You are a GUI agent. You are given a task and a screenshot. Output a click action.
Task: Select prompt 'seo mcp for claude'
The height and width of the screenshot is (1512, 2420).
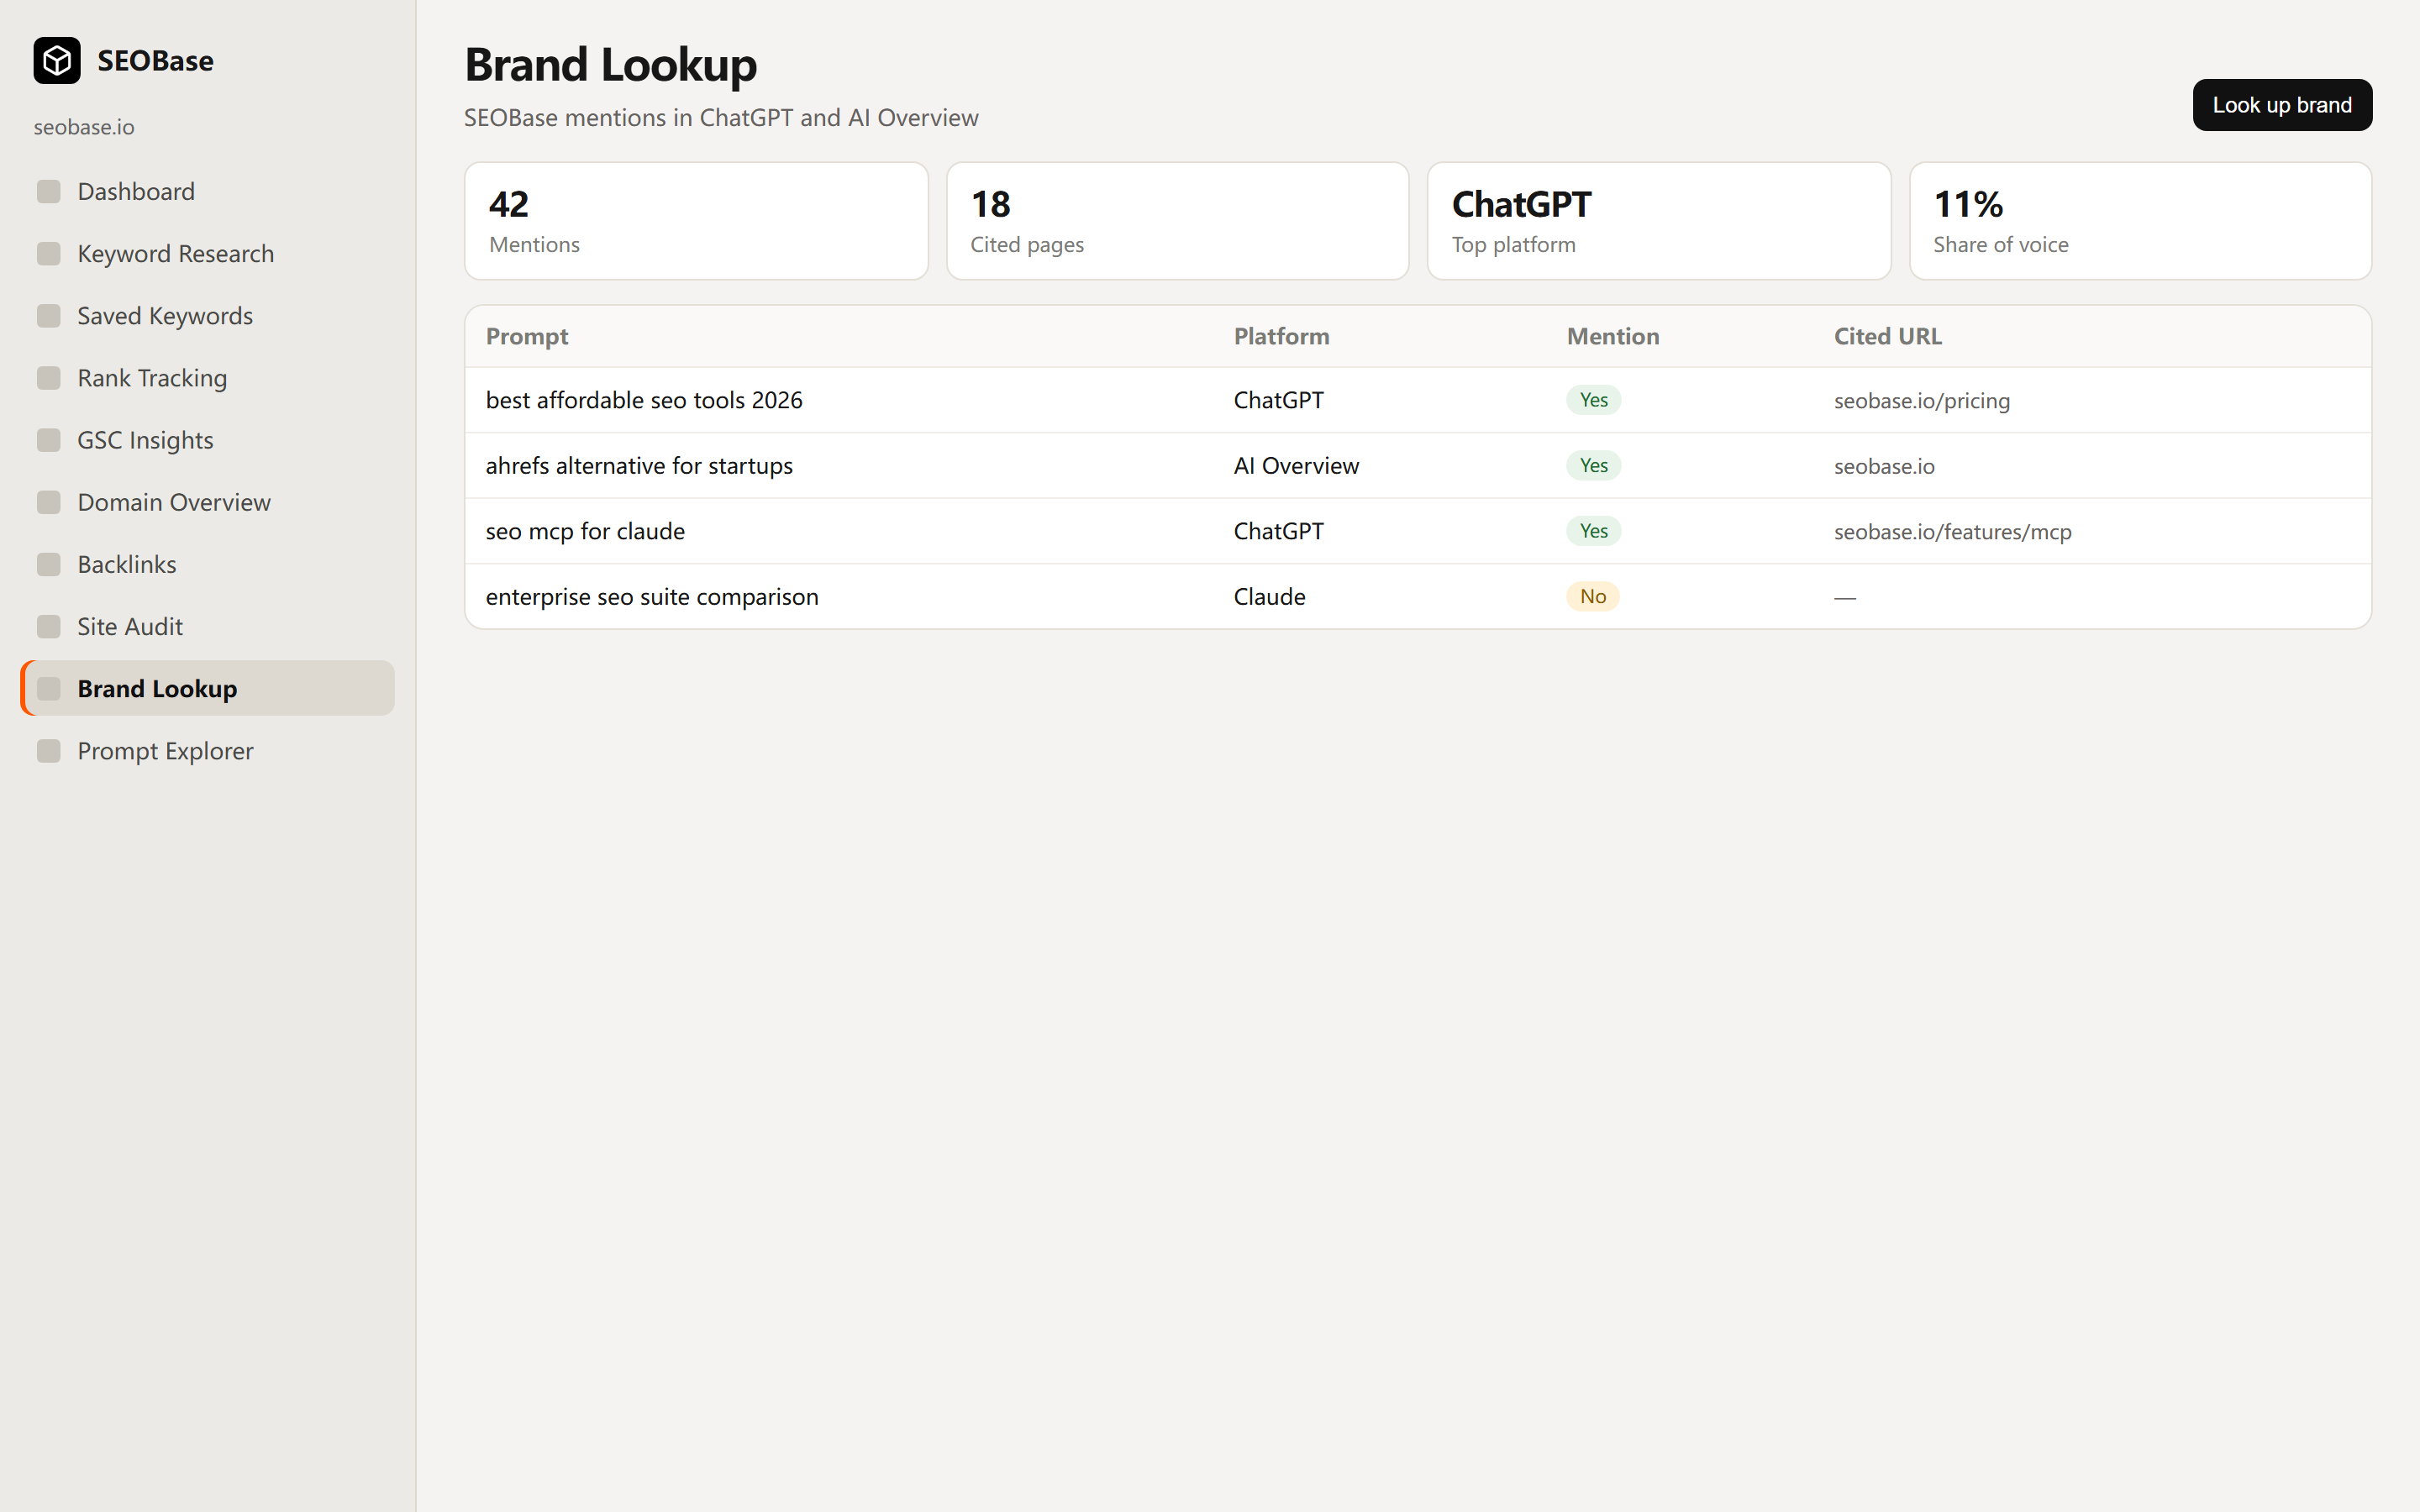point(585,531)
